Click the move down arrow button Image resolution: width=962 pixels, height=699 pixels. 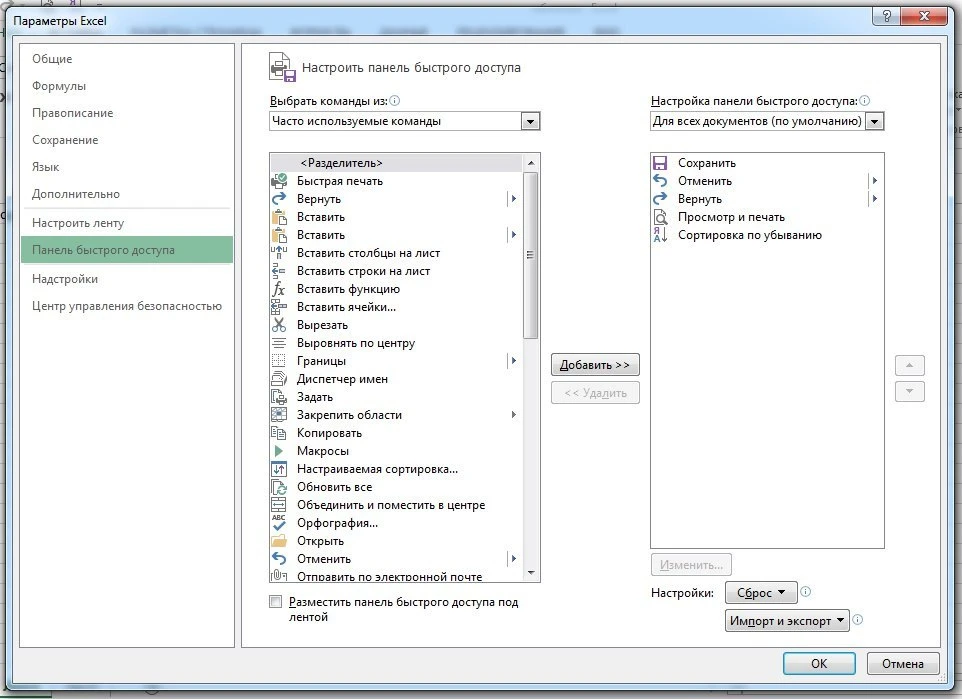[x=909, y=391]
